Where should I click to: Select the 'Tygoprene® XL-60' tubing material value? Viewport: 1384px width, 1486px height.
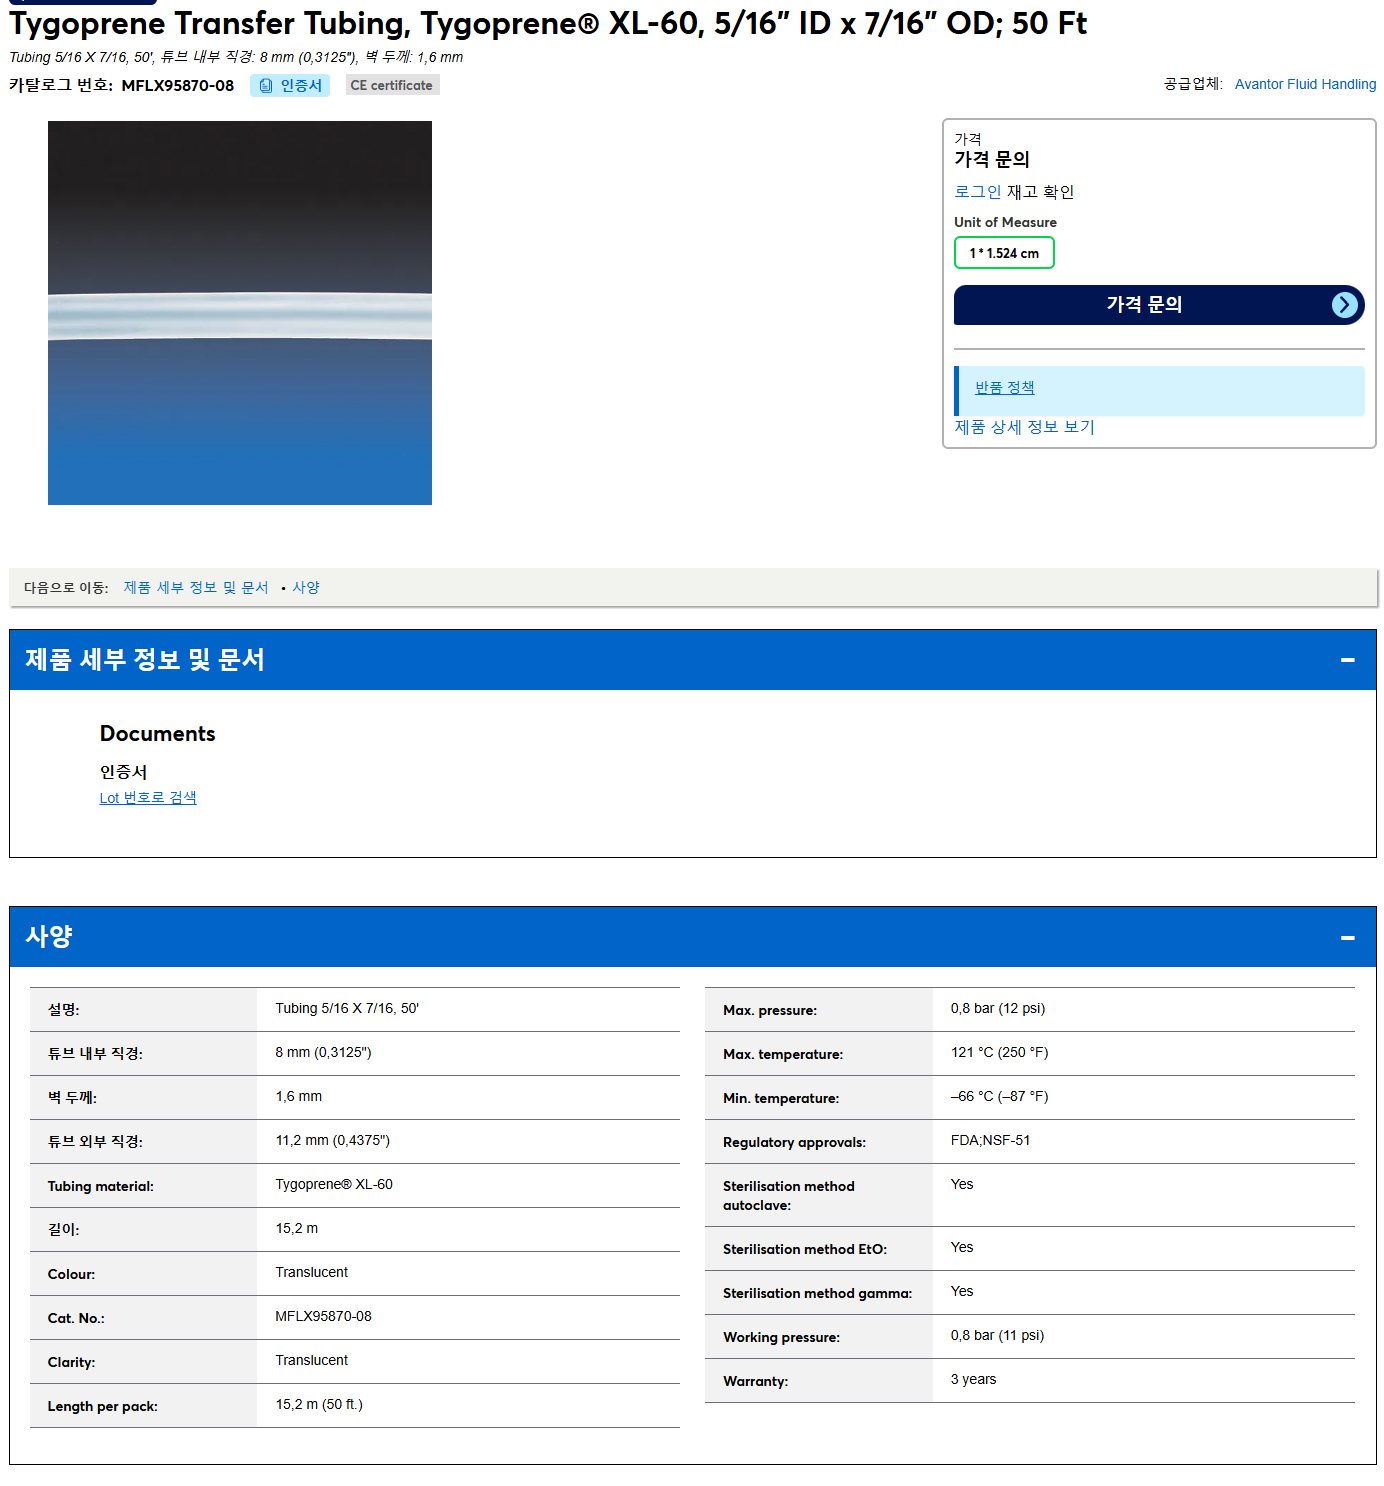click(334, 1185)
